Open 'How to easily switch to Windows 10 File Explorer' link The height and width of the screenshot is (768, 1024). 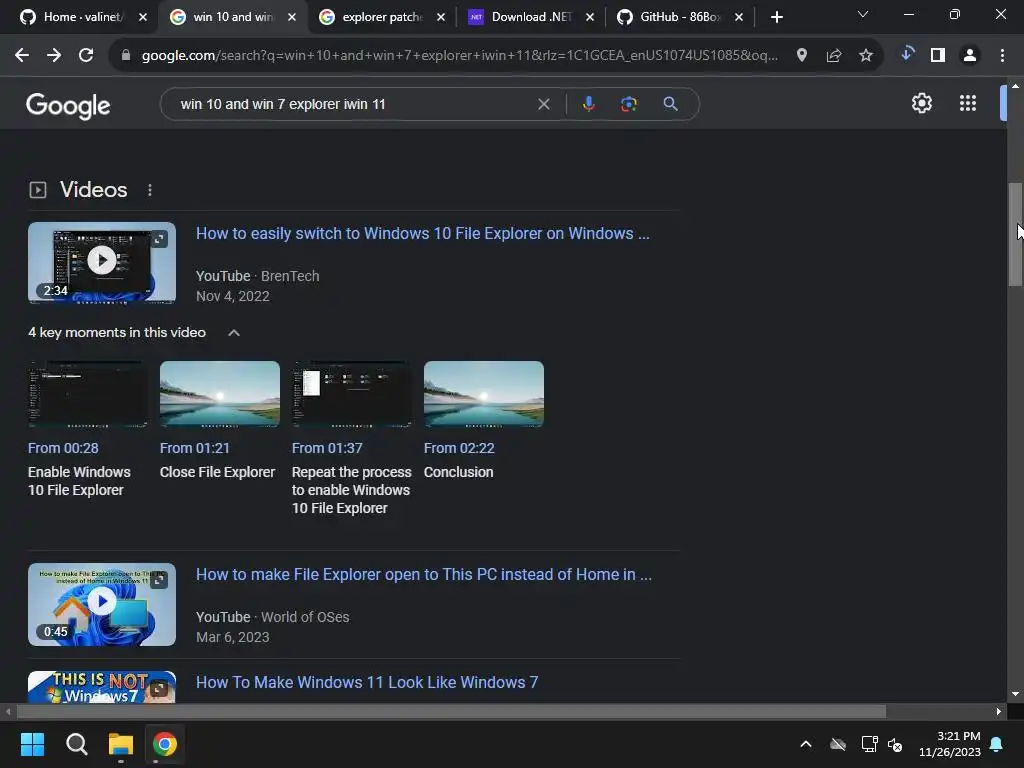tap(423, 234)
